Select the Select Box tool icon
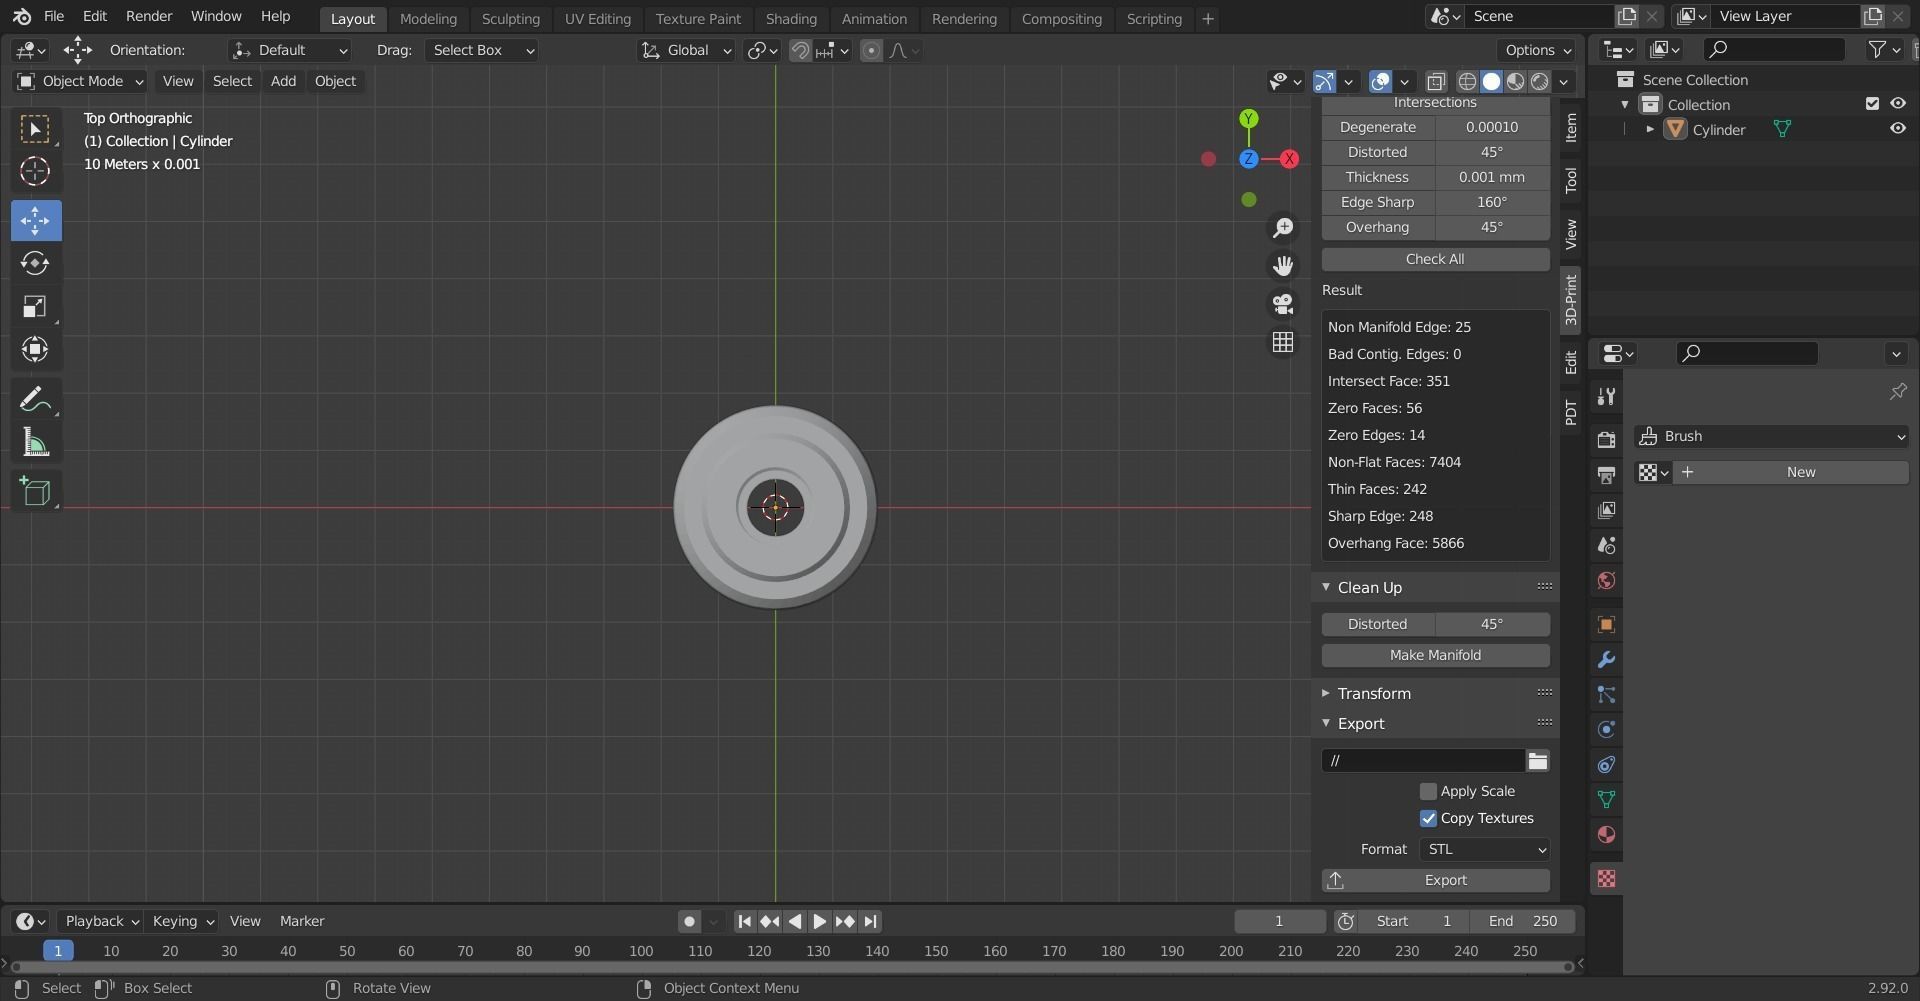 (36, 130)
